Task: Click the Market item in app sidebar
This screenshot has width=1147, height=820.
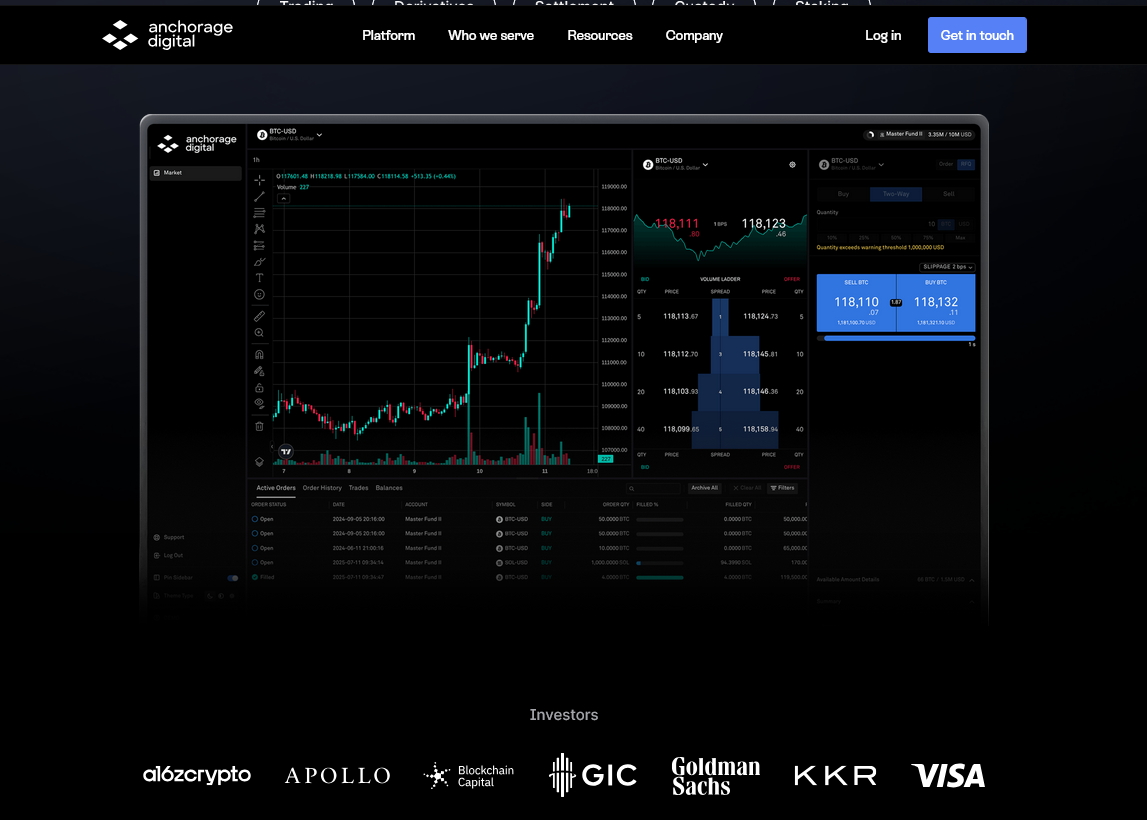Action: coord(195,173)
